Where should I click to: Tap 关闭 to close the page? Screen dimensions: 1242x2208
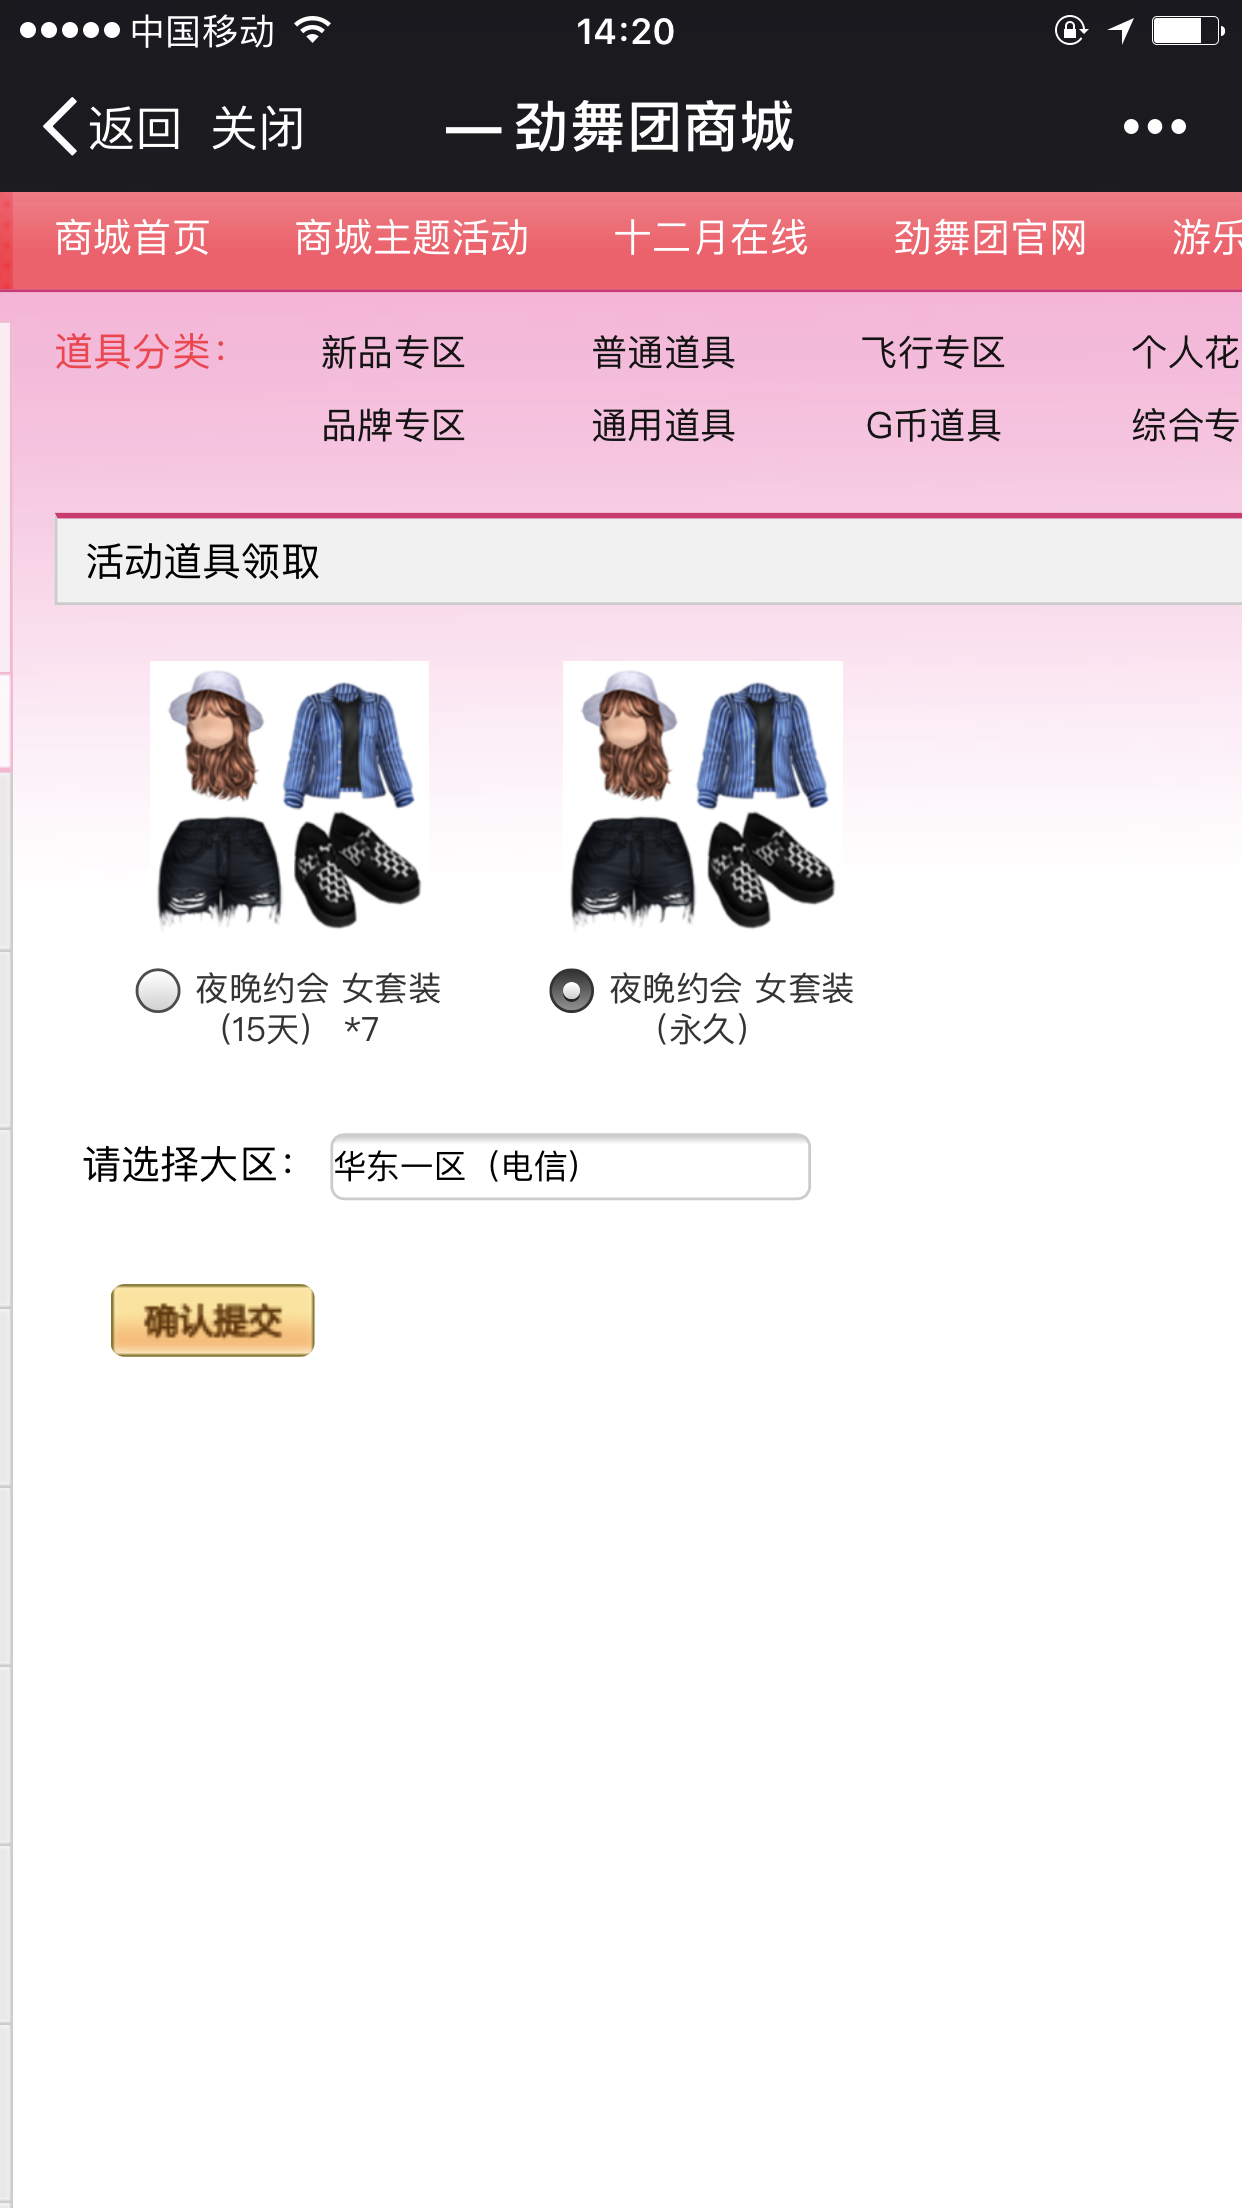pos(258,129)
